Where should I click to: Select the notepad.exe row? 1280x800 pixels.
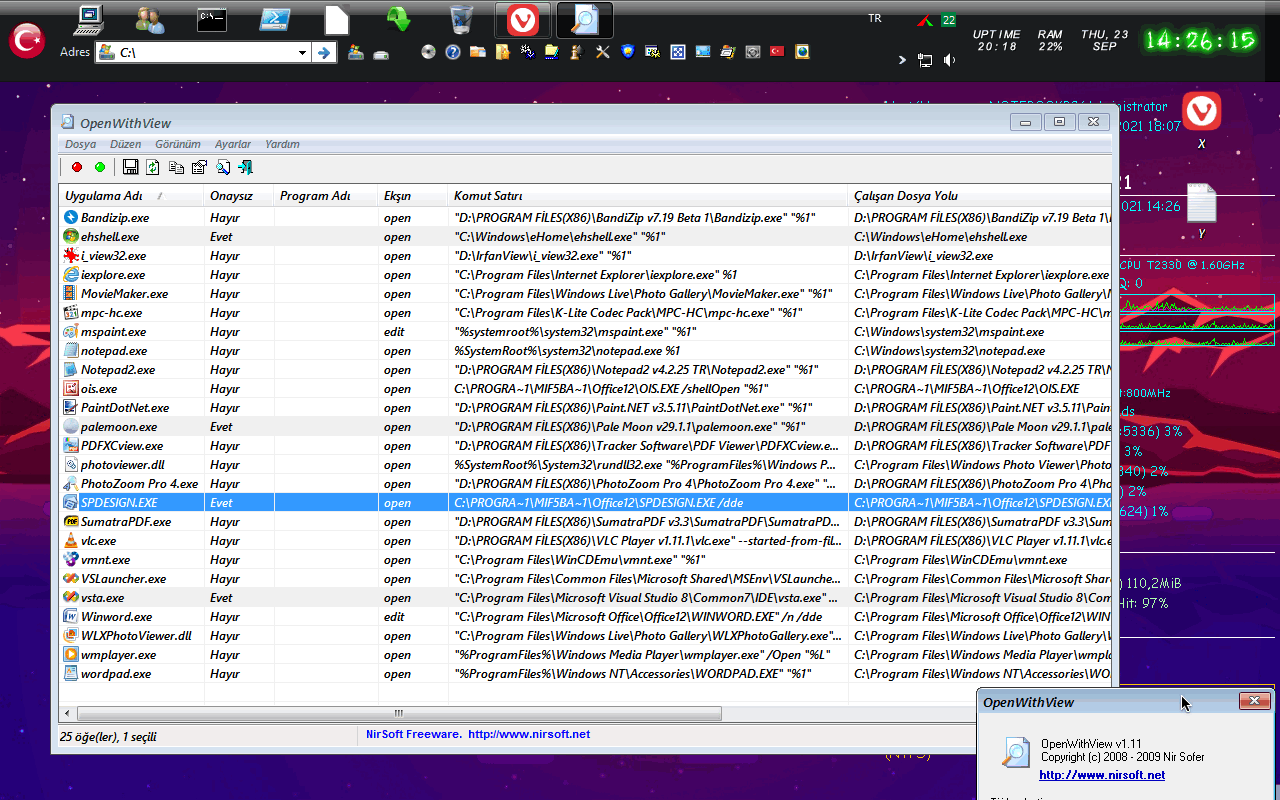pos(585,350)
